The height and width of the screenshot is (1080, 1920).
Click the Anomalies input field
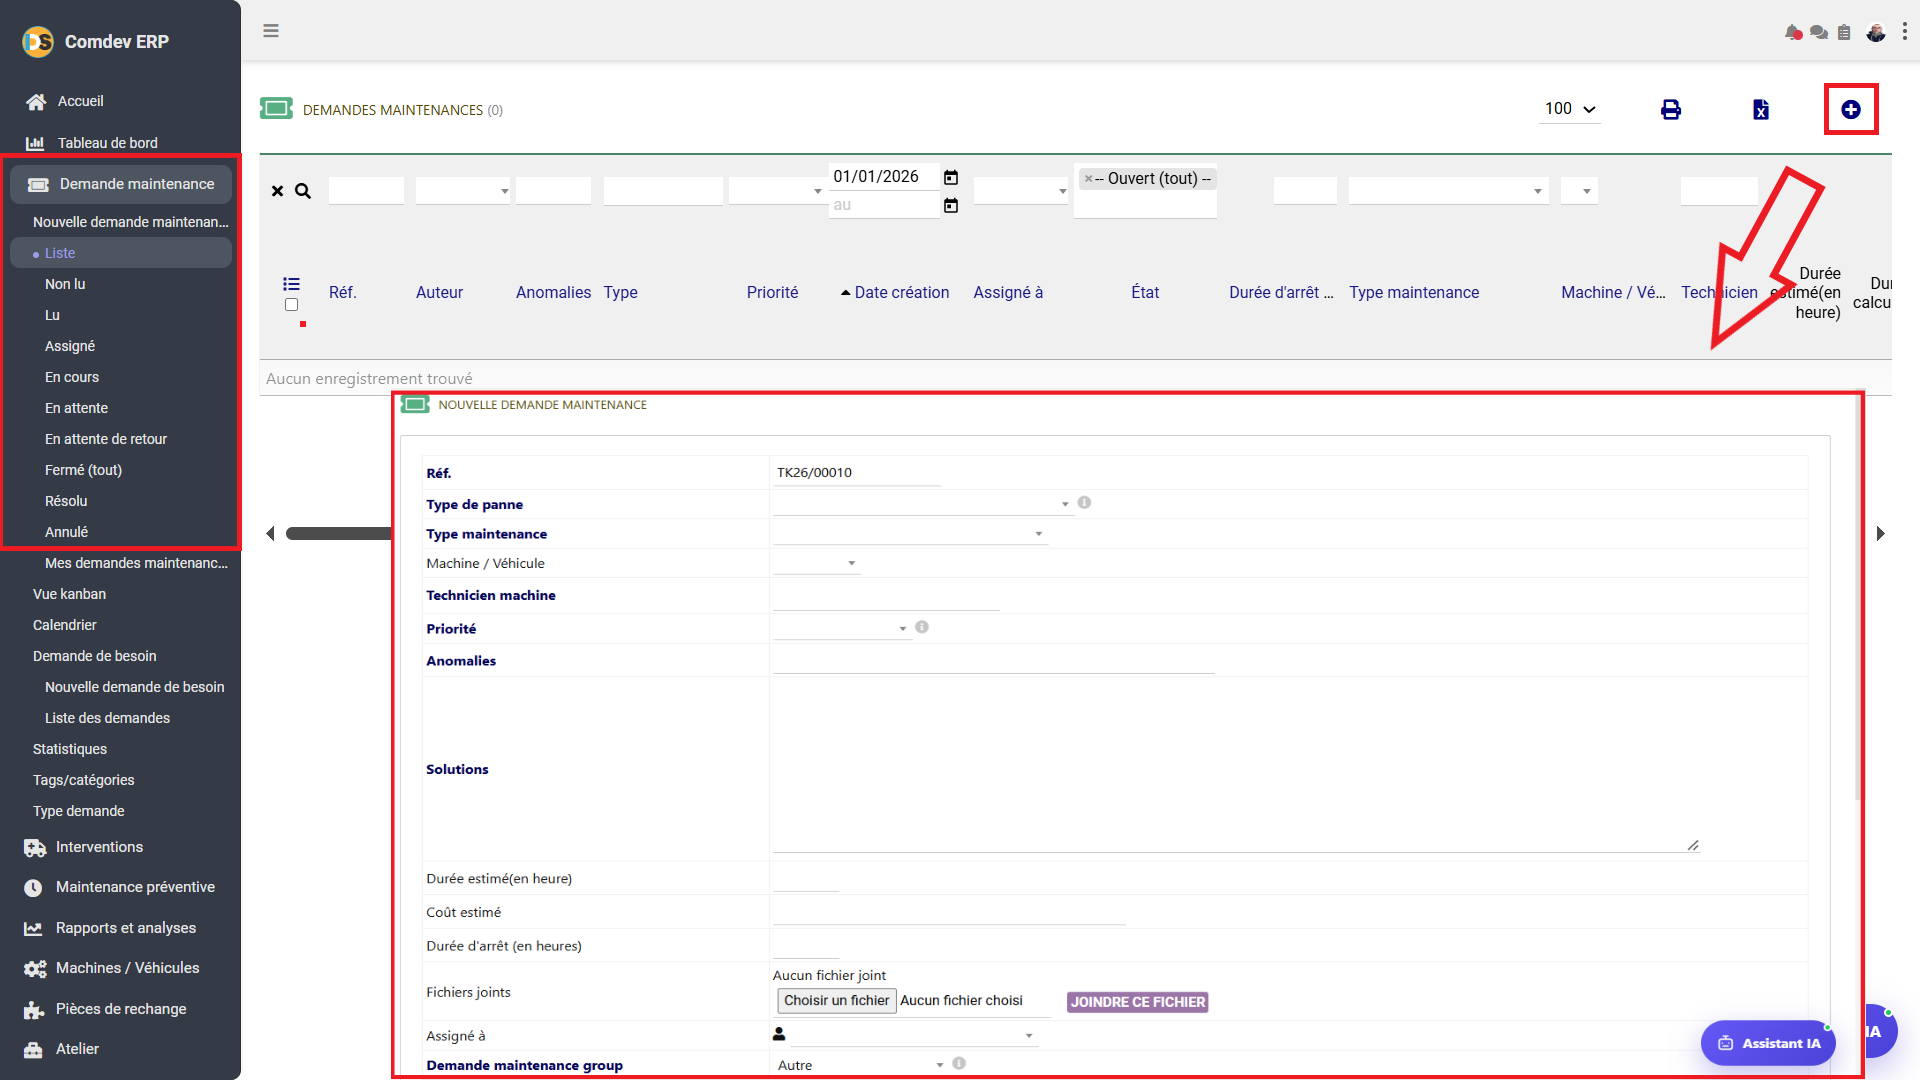tap(994, 661)
